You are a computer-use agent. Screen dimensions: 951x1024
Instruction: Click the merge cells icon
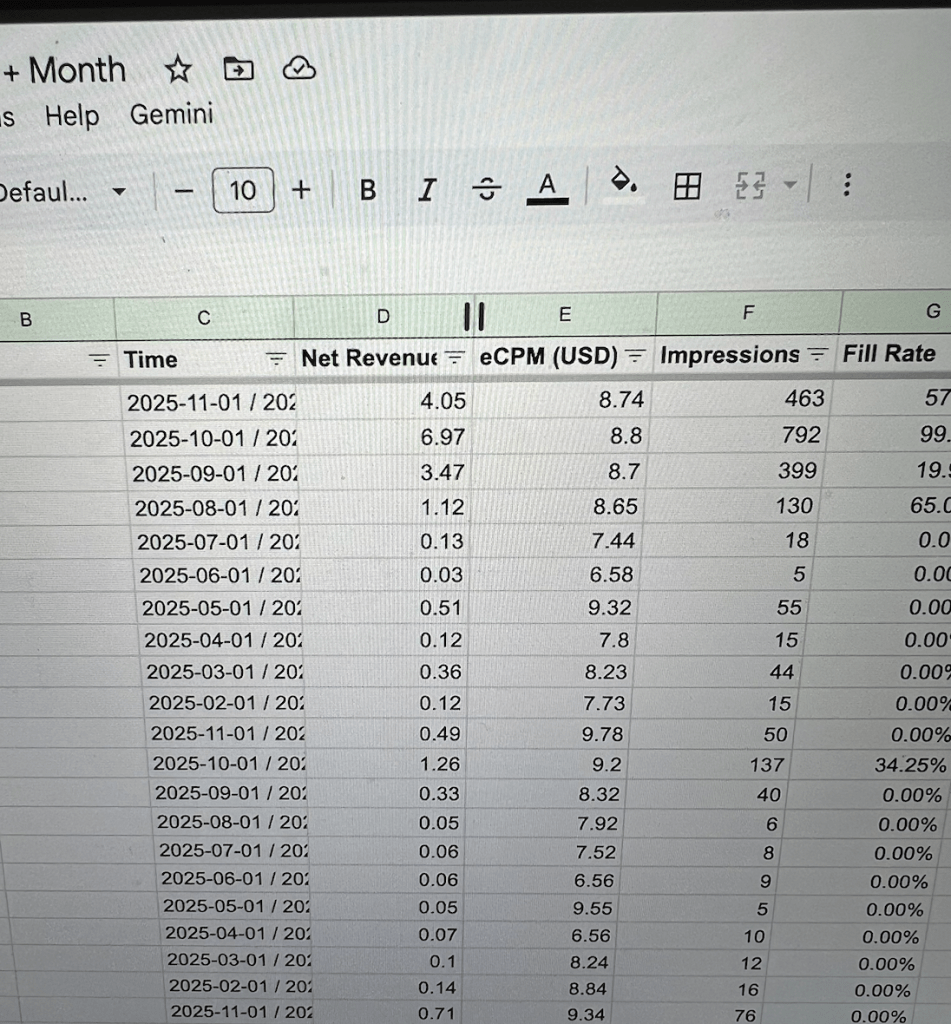748,185
